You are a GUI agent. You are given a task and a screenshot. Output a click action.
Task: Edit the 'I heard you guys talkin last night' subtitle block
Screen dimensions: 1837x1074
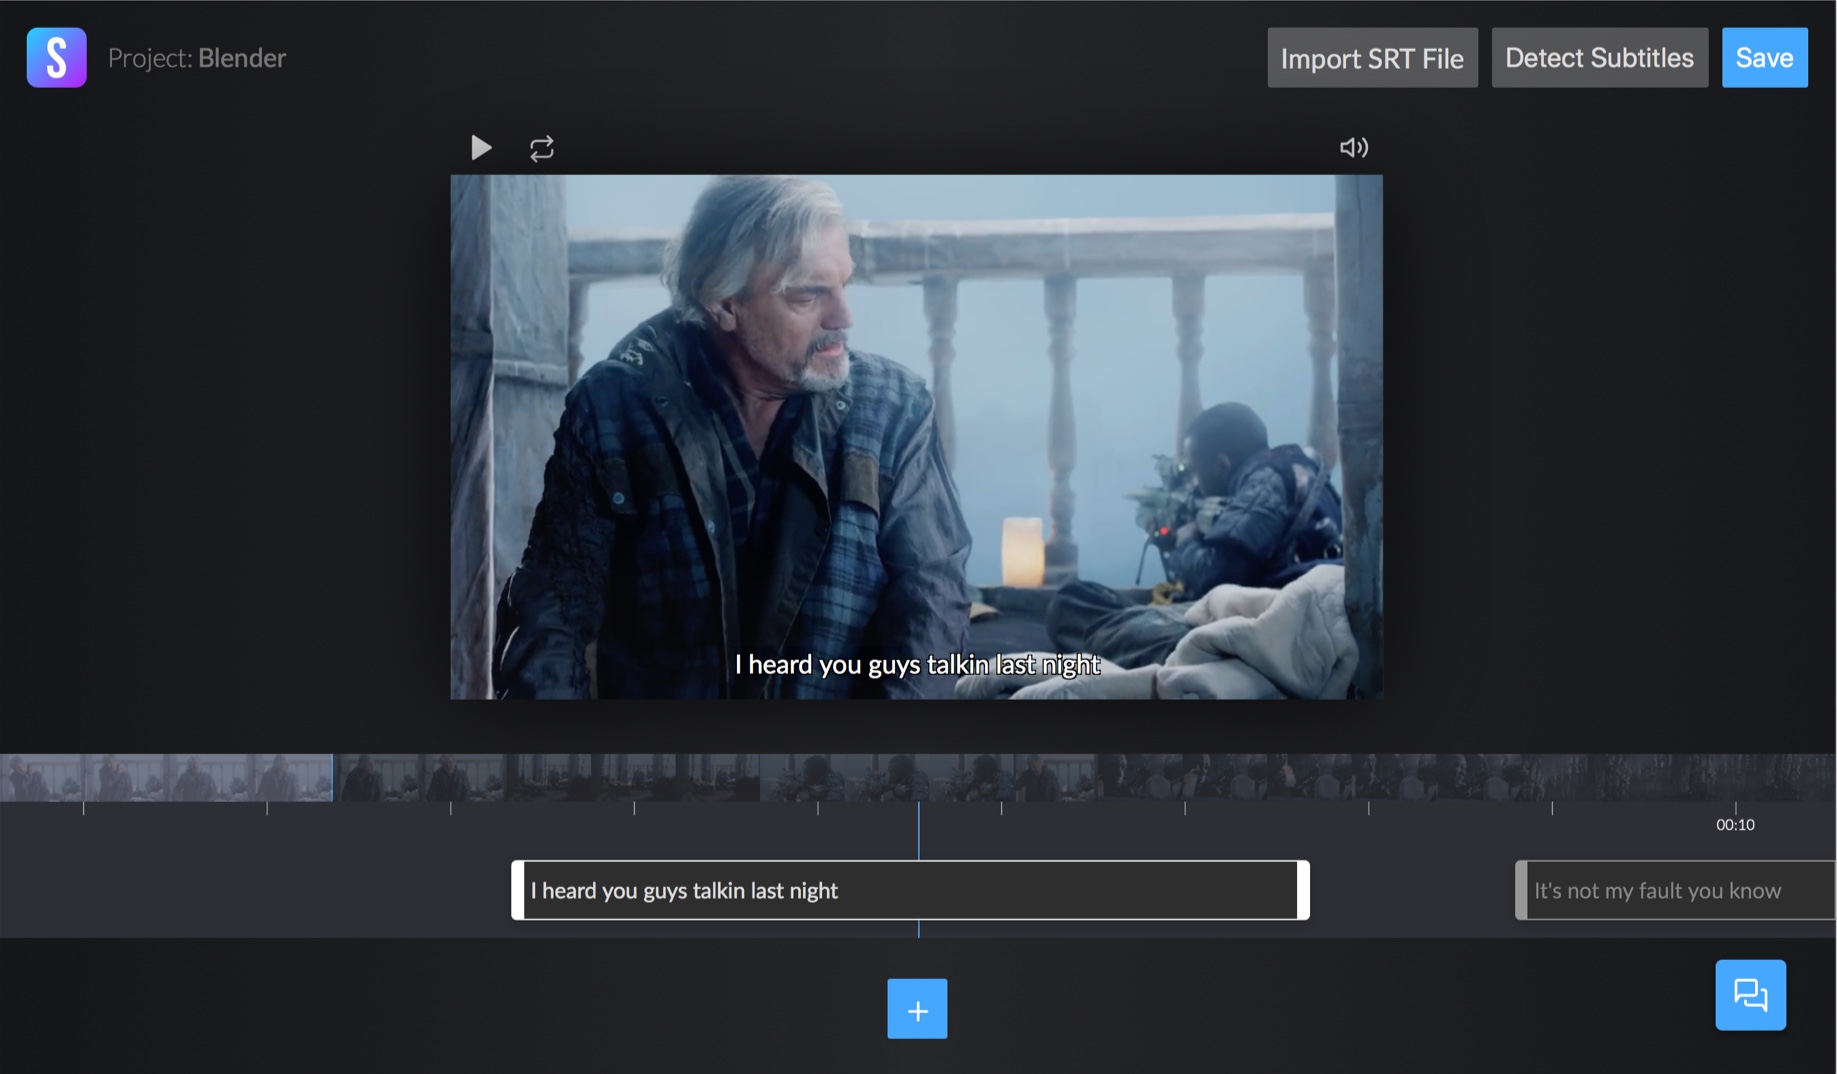tap(910, 890)
